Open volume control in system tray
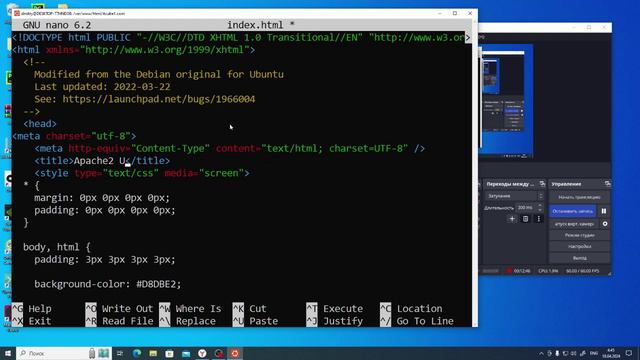Viewport: 640px width, 360px height. click(573, 353)
